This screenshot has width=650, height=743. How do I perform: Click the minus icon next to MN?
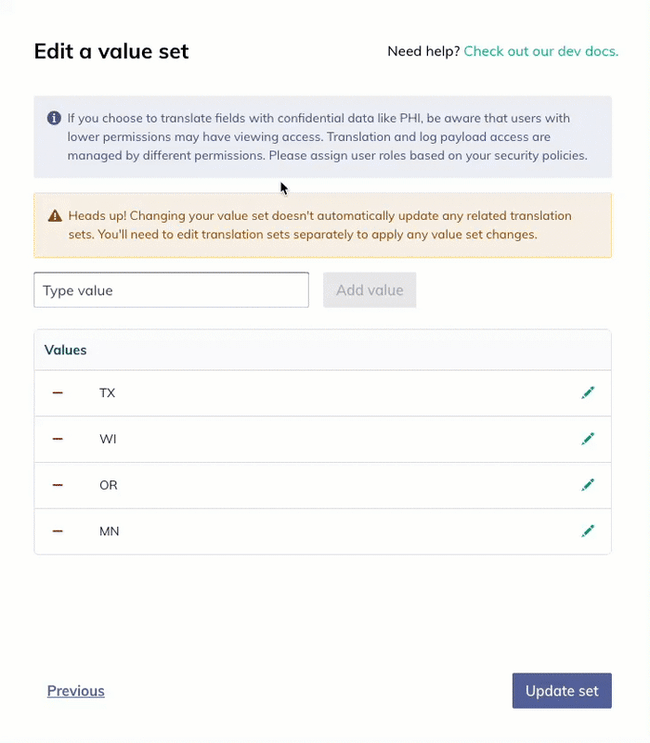(x=57, y=531)
